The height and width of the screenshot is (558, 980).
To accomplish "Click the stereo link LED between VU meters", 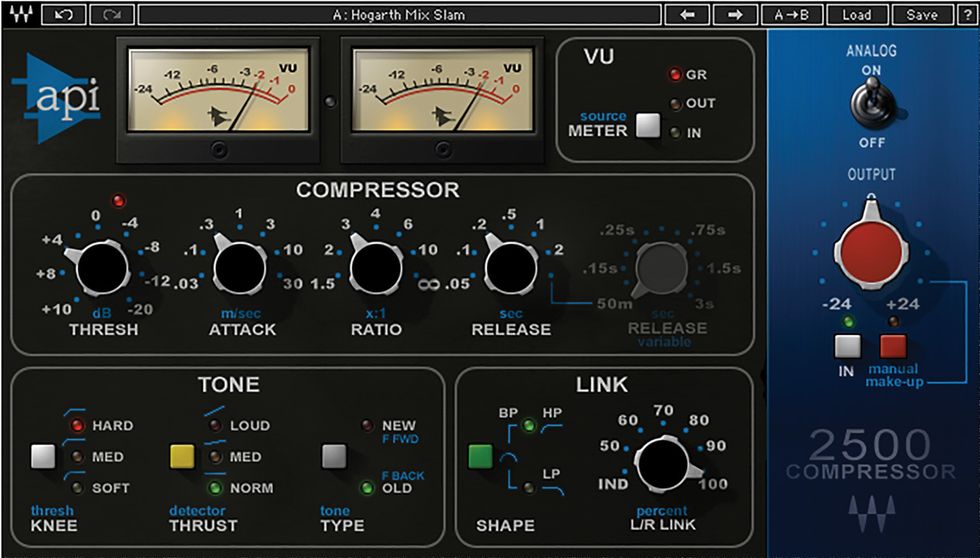I will (x=331, y=101).
